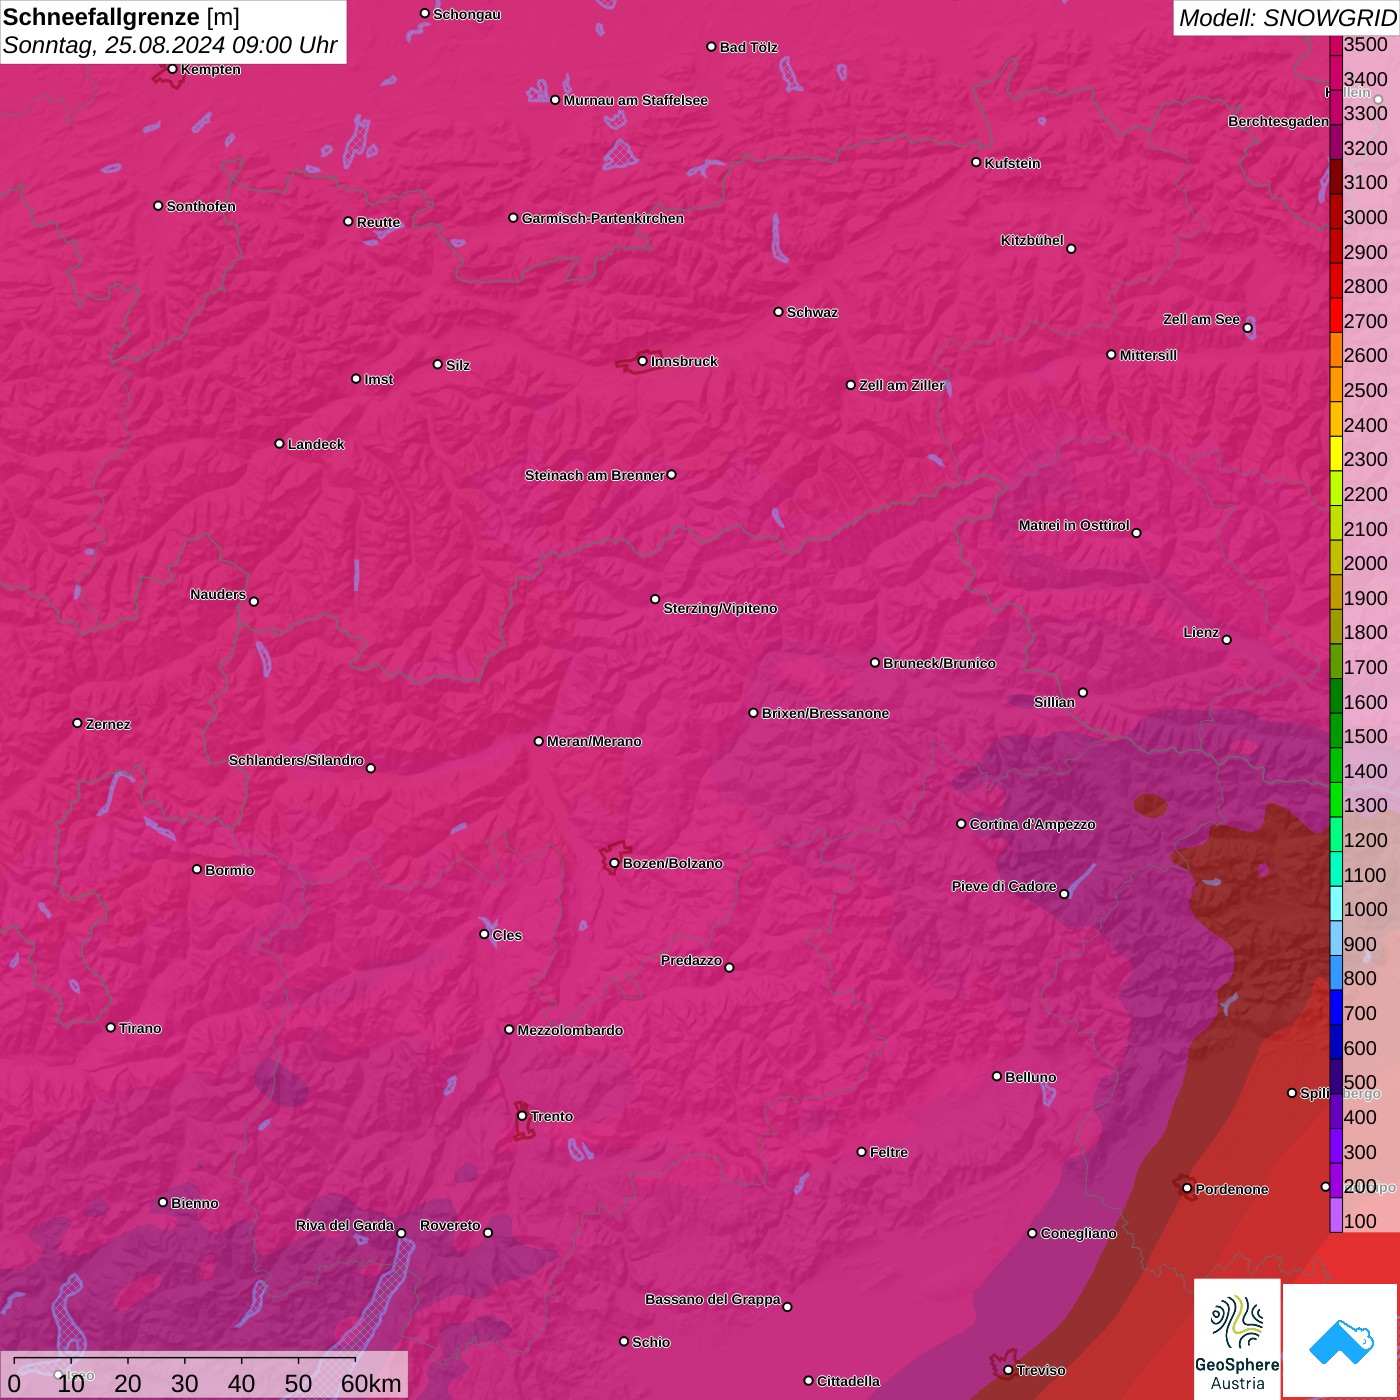Click the 'Modell: SNOWGRID' label
The height and width of the screenshot is (1400, 1400).
pyautogui.click(x=1286, y=17)
